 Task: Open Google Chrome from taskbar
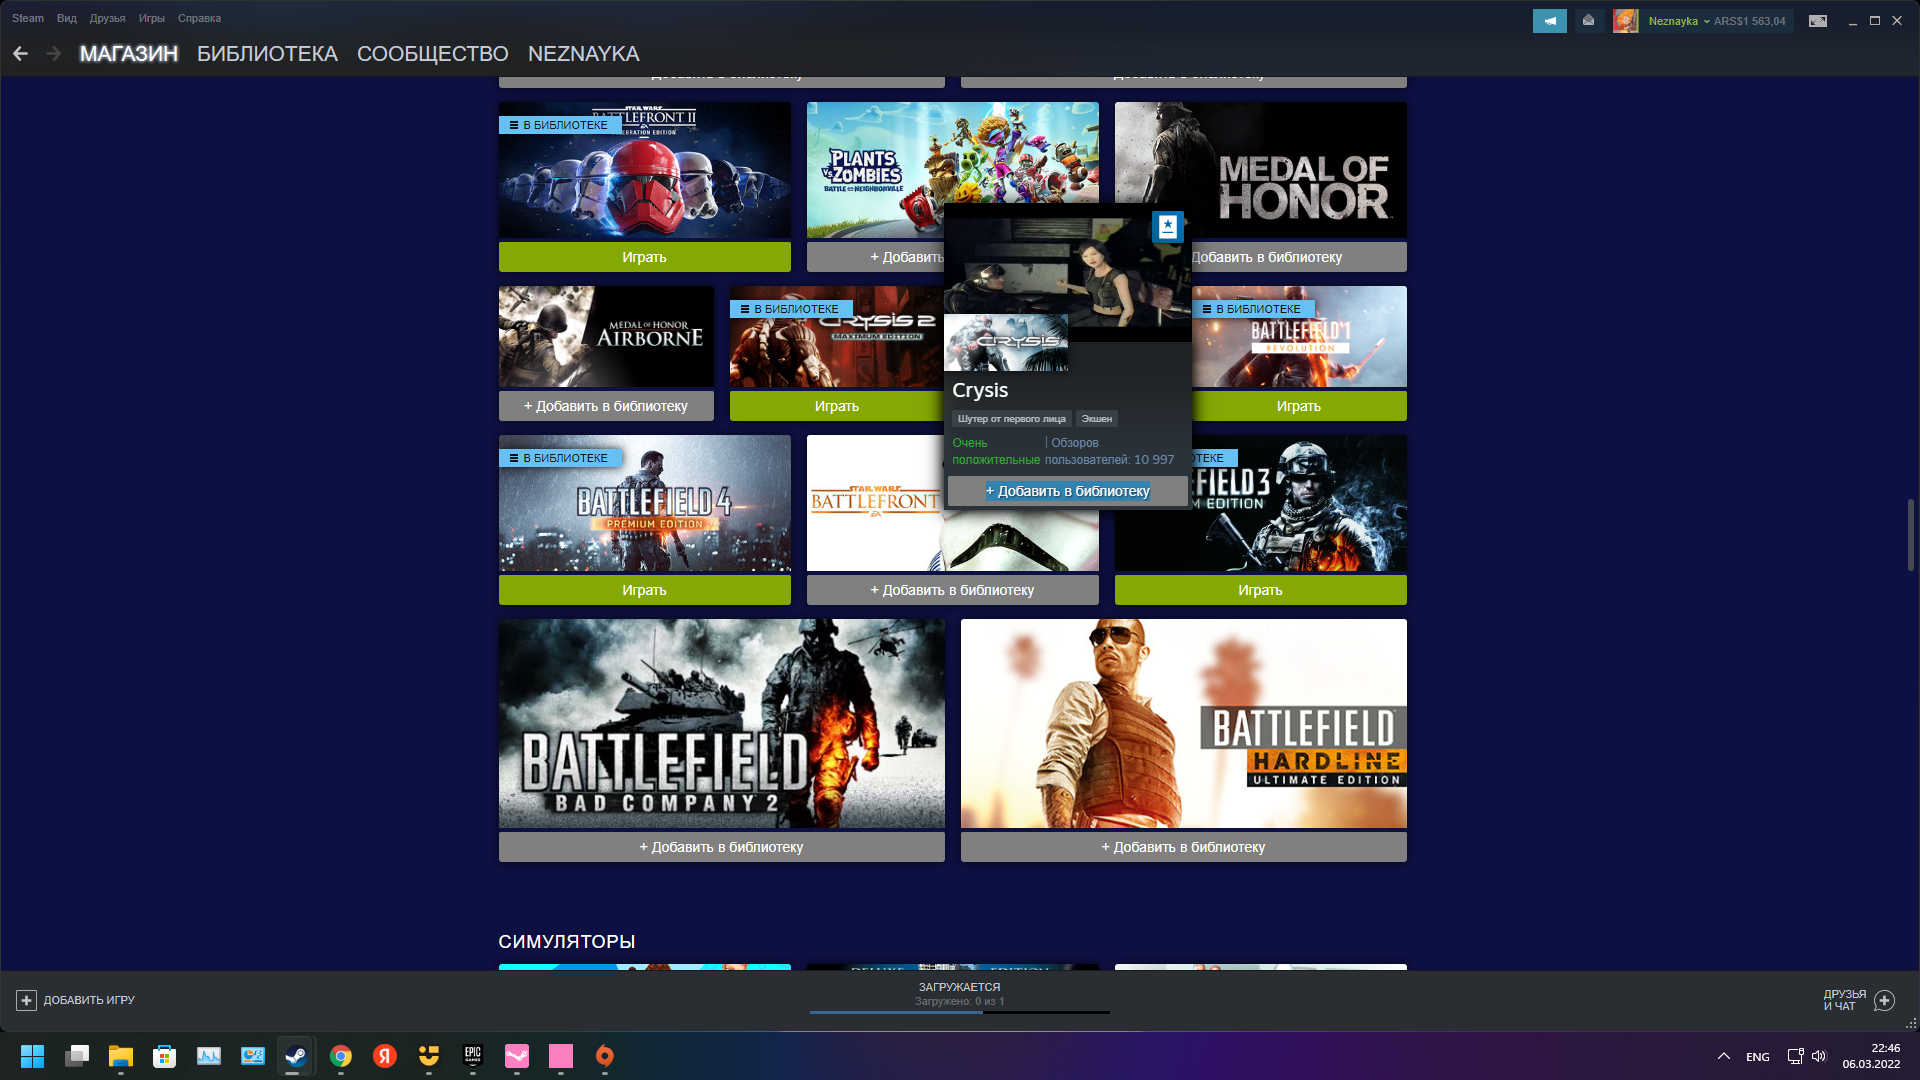click(x=341, y=1056)
